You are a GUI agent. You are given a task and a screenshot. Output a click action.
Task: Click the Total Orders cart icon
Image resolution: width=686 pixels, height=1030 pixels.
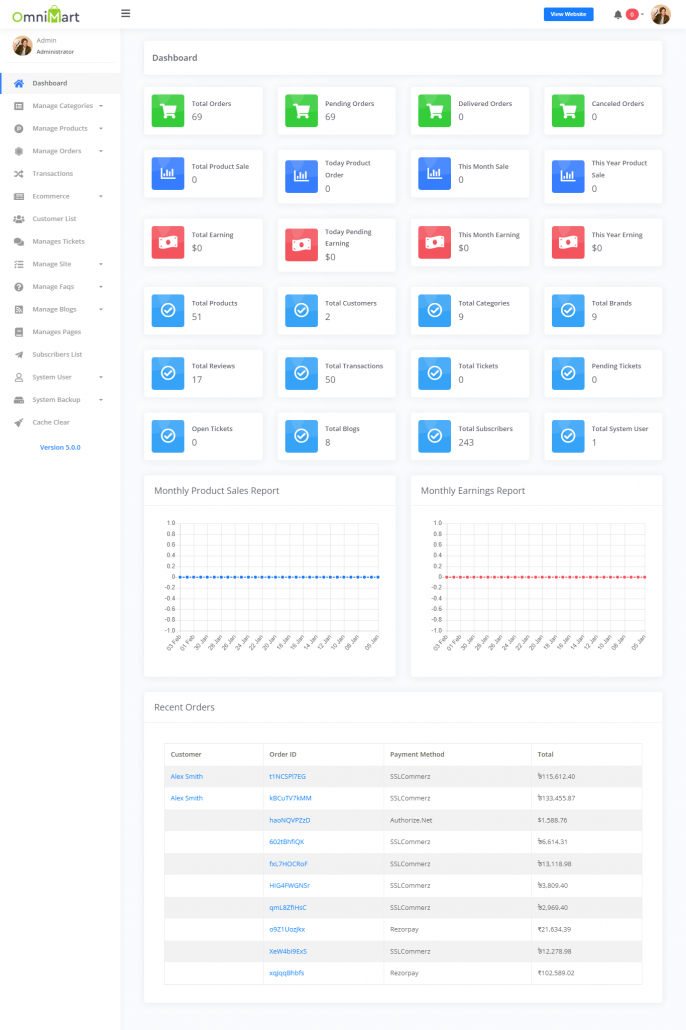pos(168,110)
